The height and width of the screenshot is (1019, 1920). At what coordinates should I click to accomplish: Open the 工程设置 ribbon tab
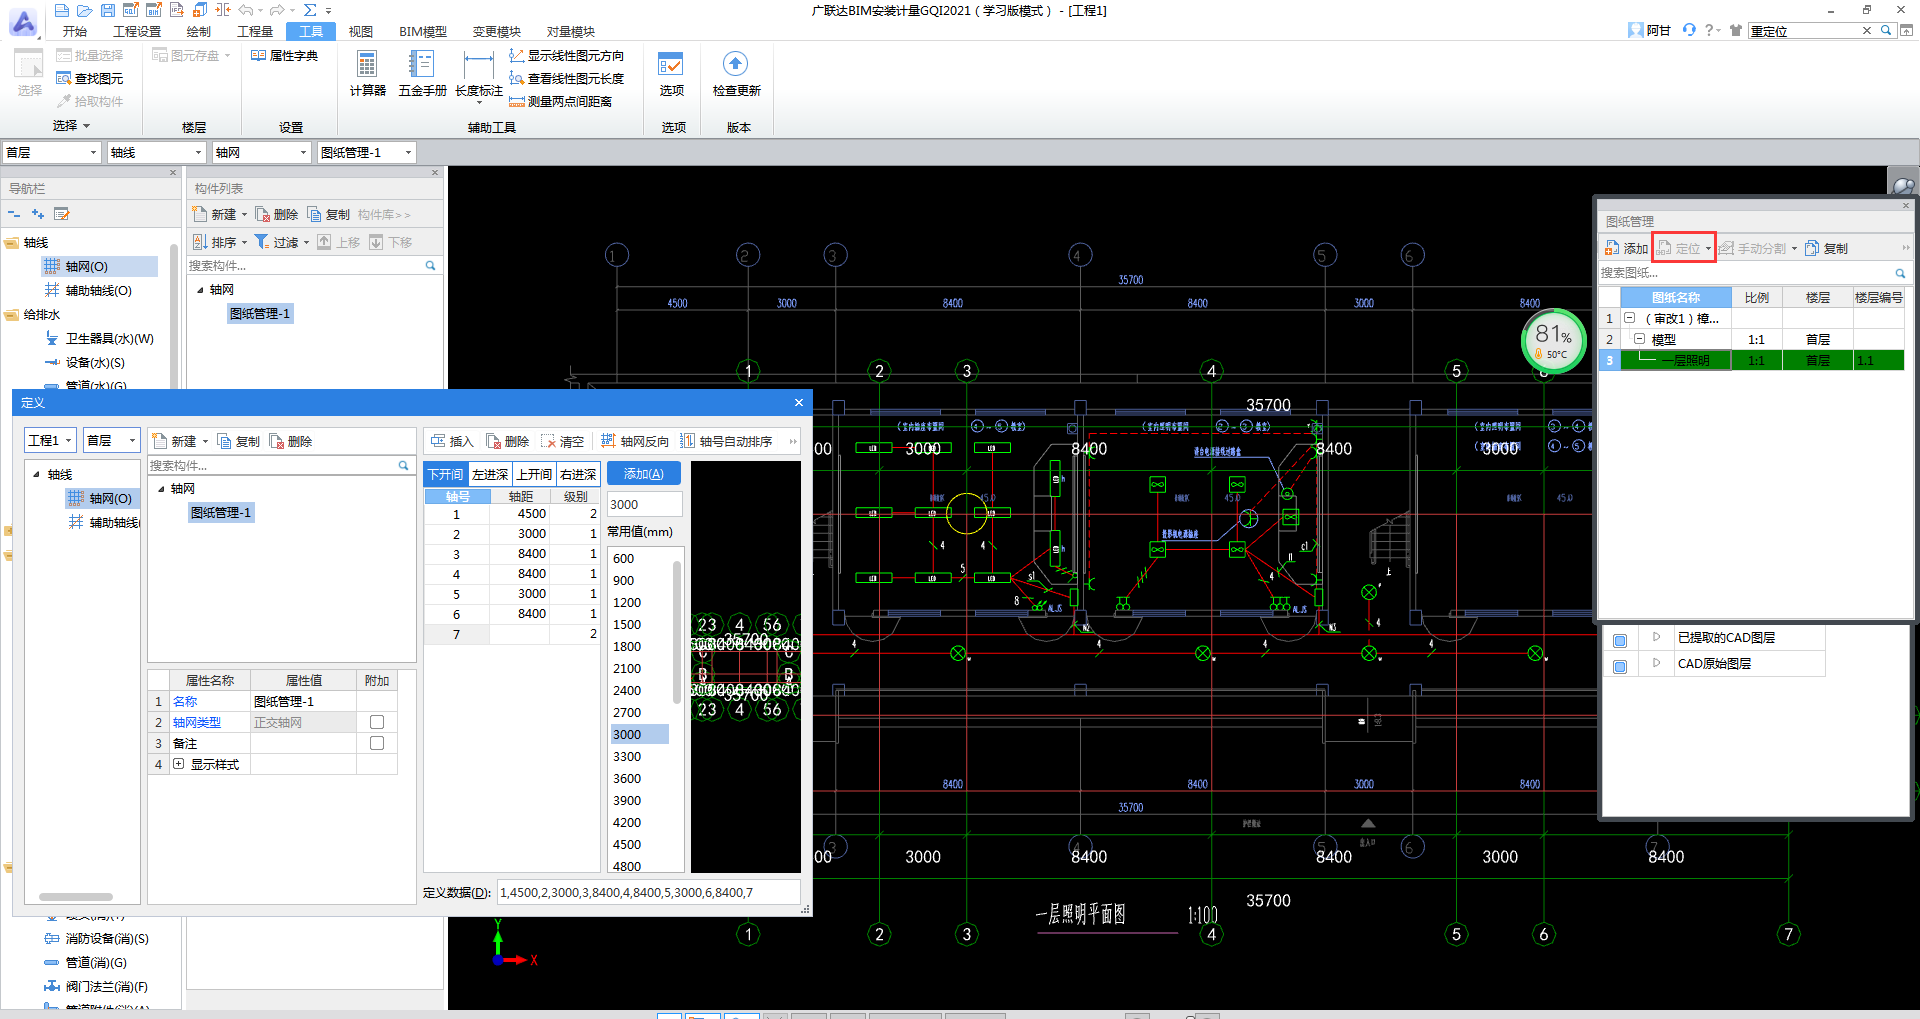[137, 31]
